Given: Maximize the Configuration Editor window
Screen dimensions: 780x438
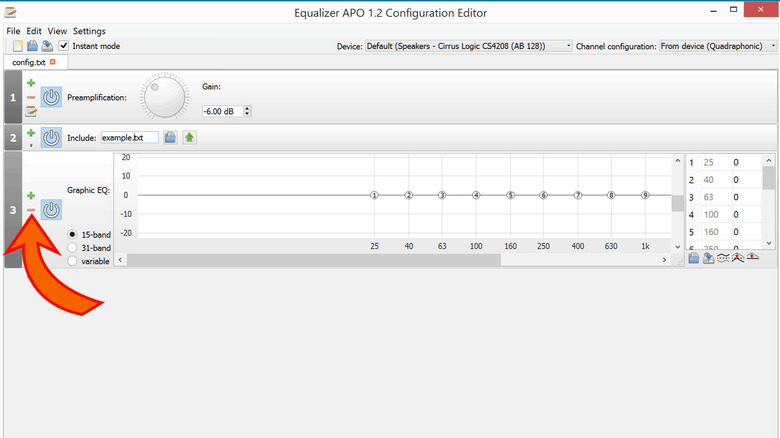Looking at the screenshot, I should (733, 10).
